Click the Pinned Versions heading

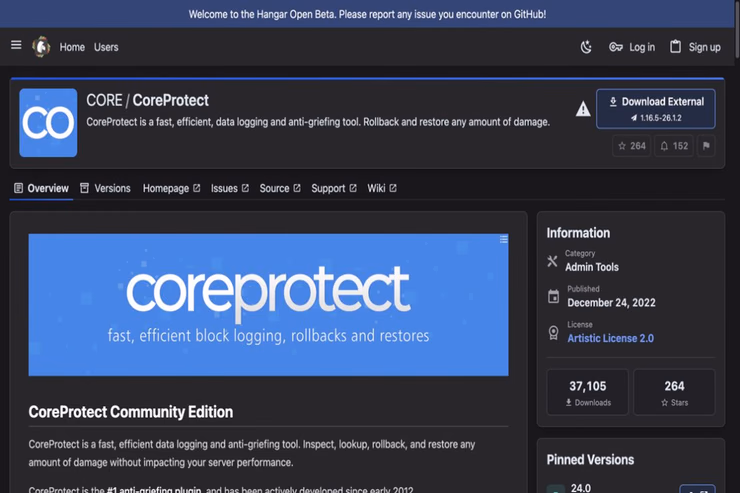(590, 460)
